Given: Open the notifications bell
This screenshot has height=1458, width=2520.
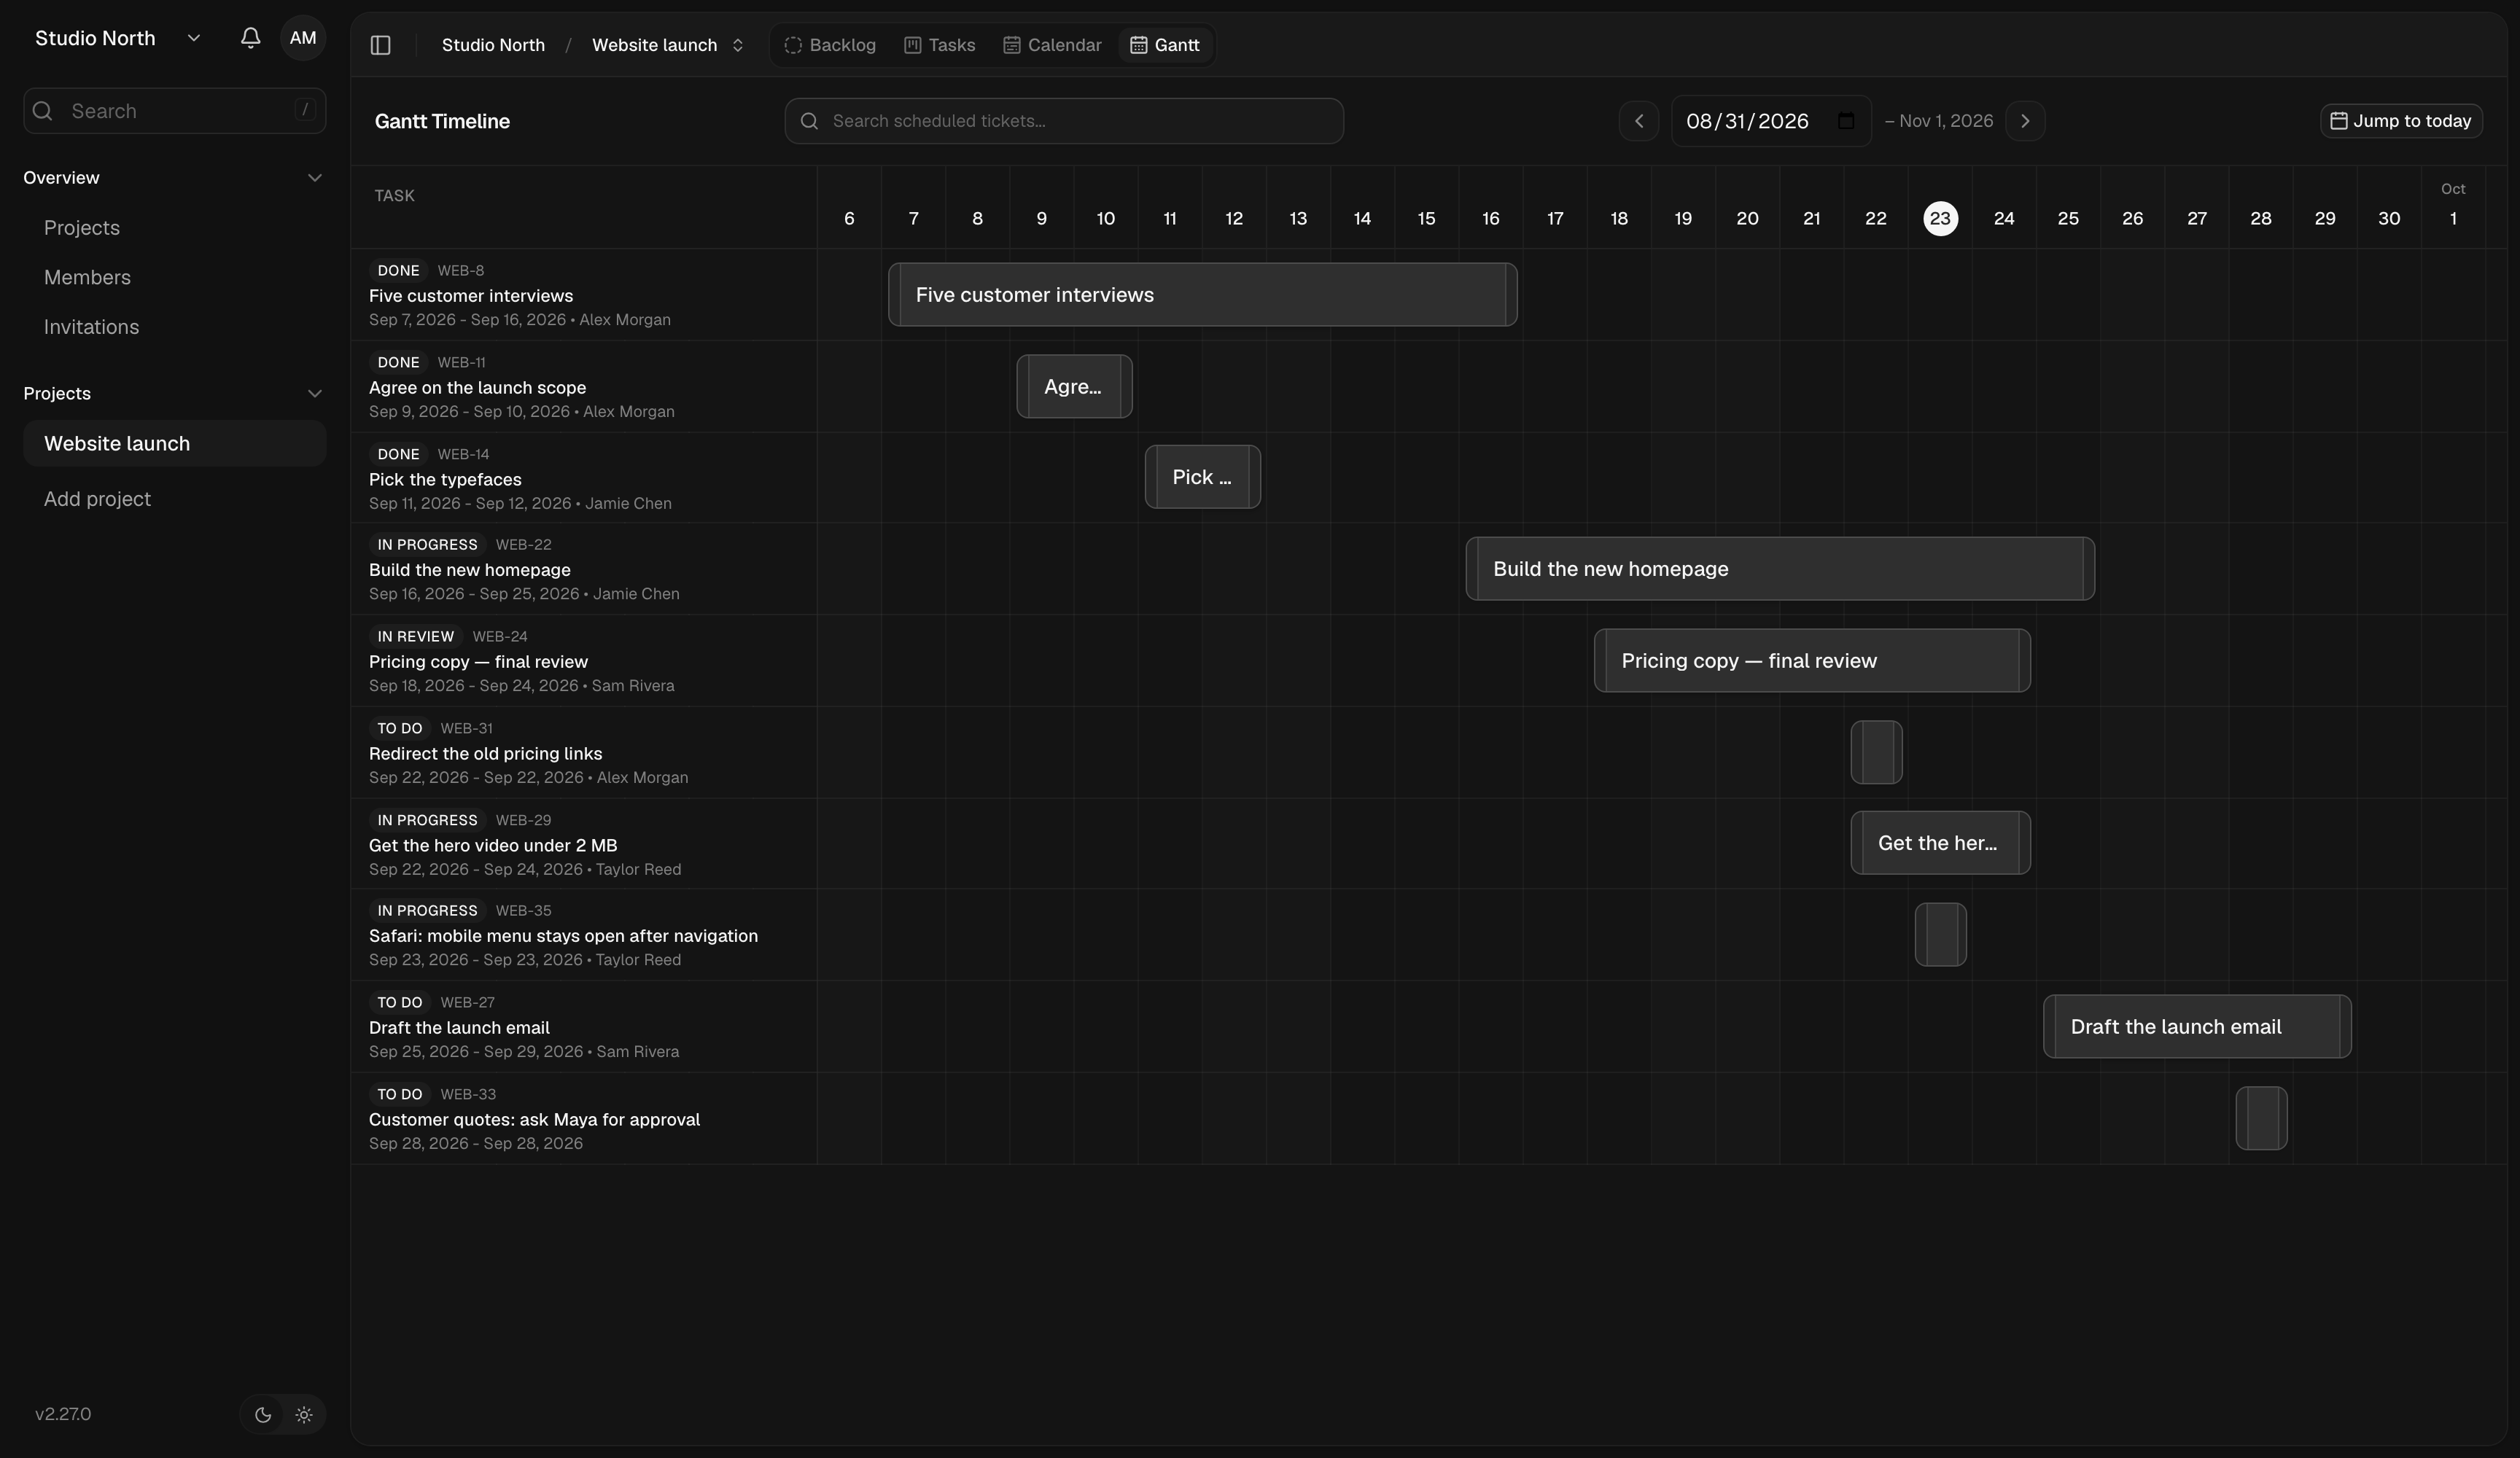Looking at the screenshot, I should point(250,38).
